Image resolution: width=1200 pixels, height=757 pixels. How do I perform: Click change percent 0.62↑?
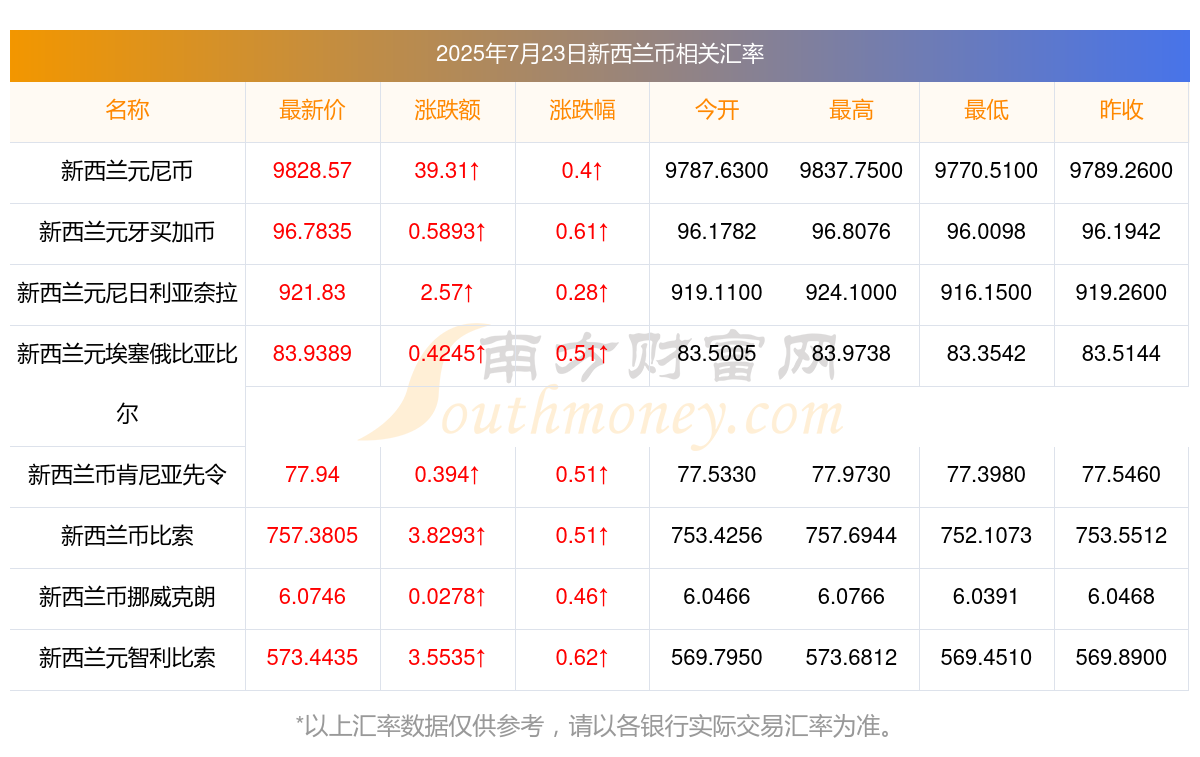tap(582, 658)
